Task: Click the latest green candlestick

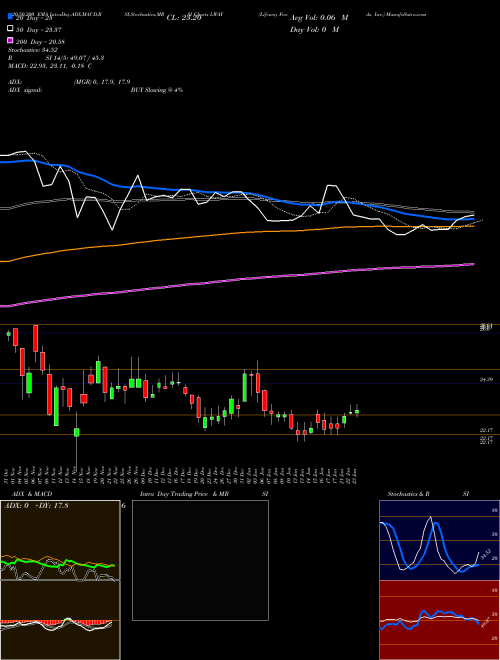Action: [357, 411]
